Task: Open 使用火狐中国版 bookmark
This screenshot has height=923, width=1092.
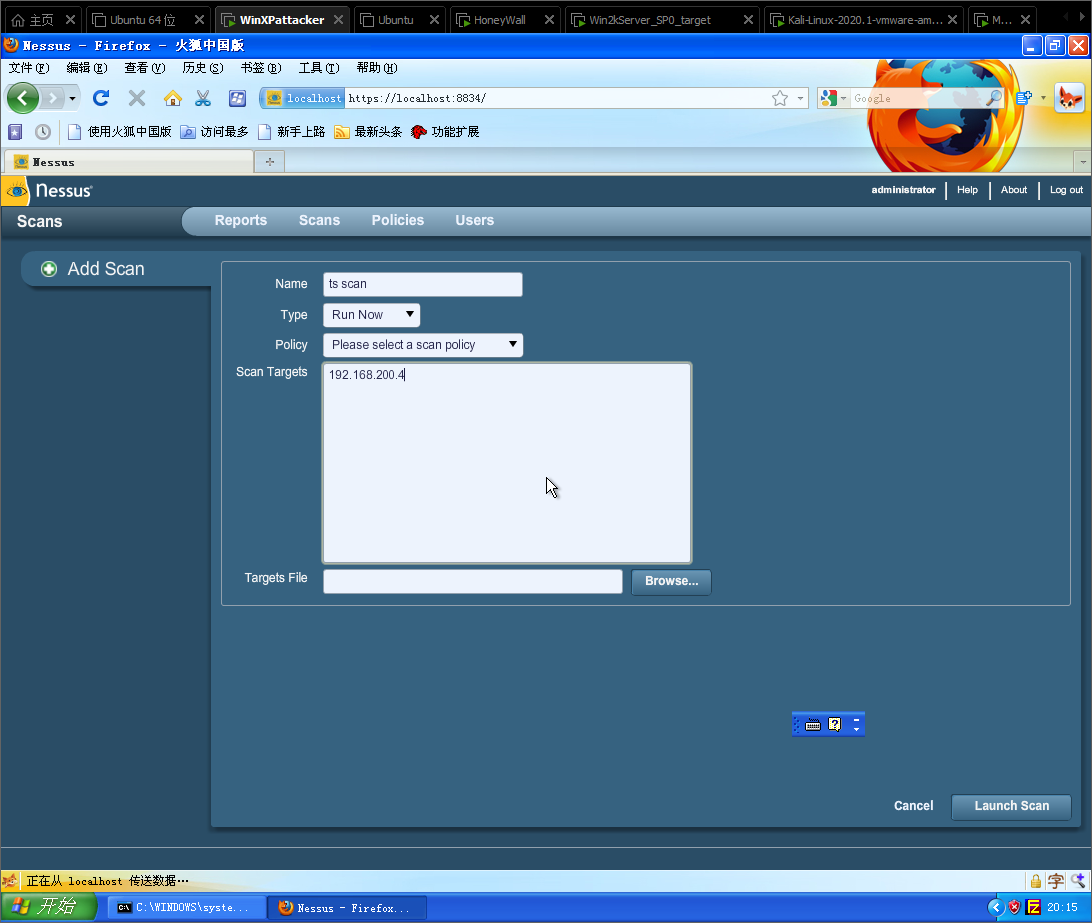Action: (x=120, y=132)
